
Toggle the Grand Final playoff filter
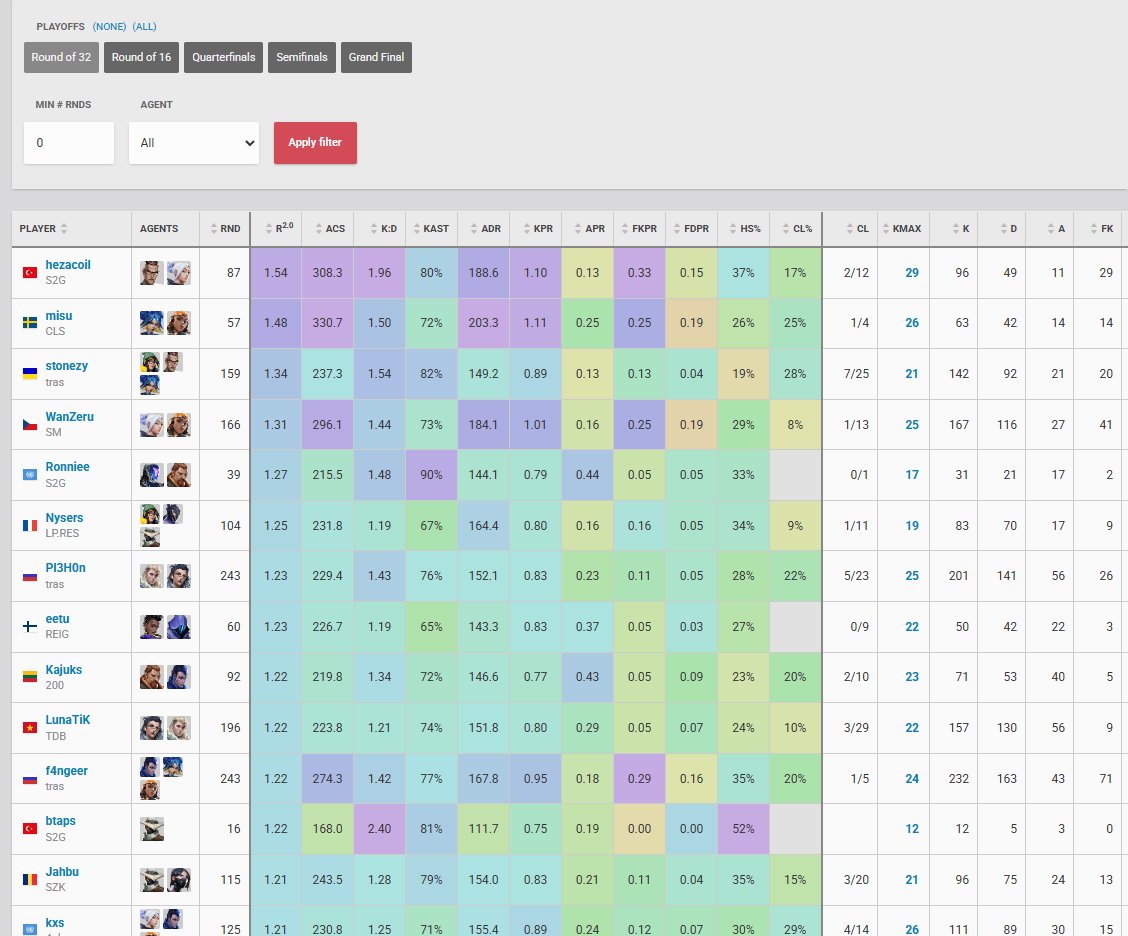[x=376, y=57]
